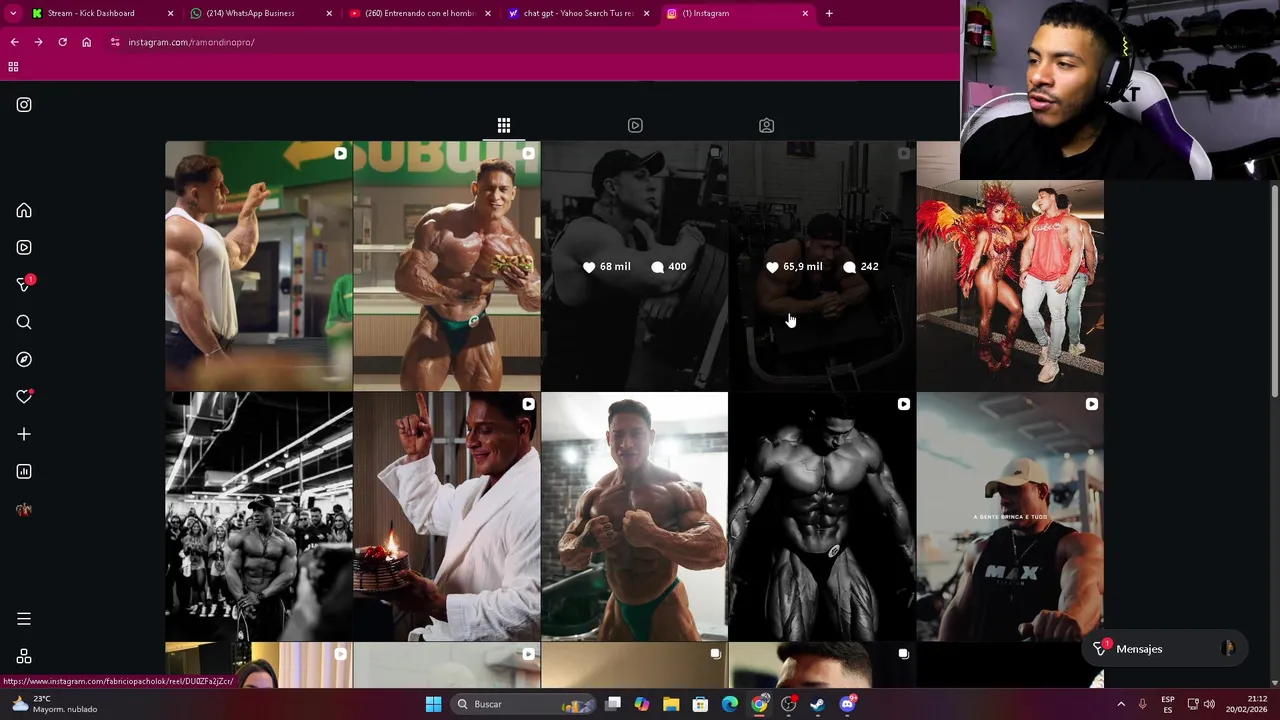1280x720 pixels.
Task: Open Google Chrome from the taskbar
Action: [760, 704]
